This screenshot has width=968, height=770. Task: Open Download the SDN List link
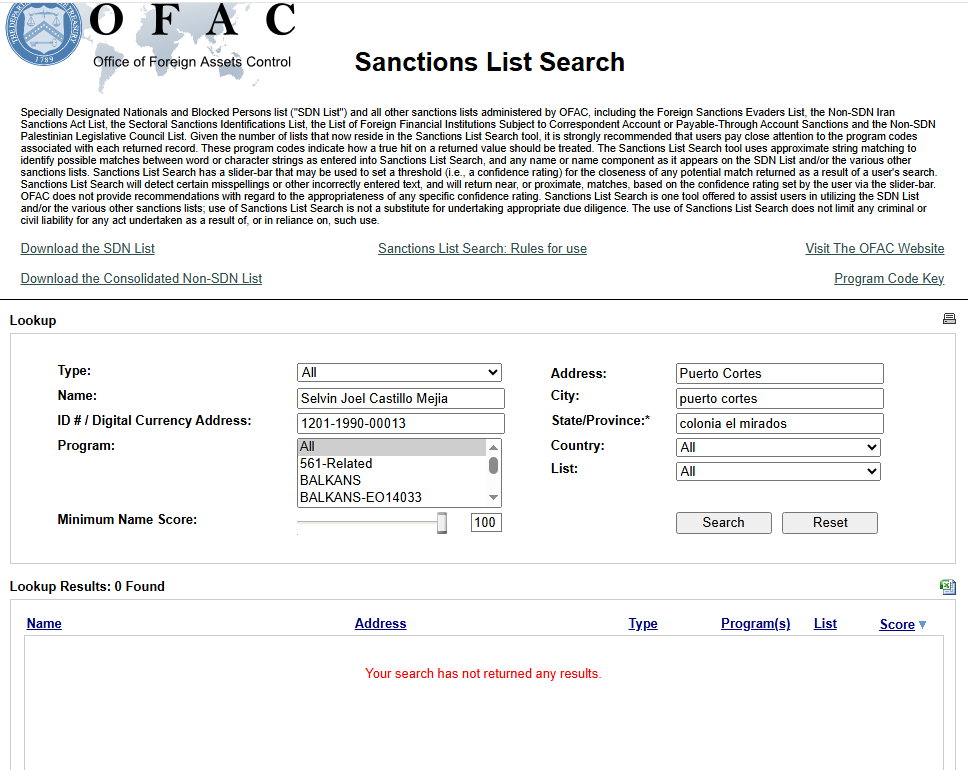tap(88, 248)
